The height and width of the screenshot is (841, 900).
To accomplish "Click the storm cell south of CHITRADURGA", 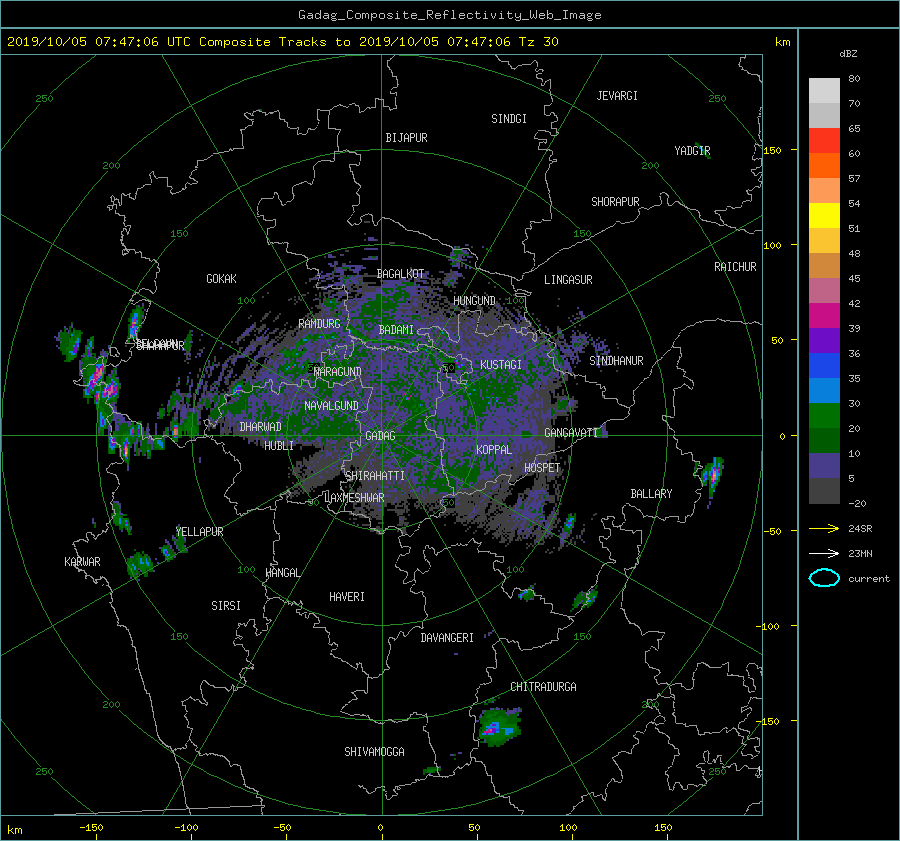I will pyautogui.click(x=499, y=727).
